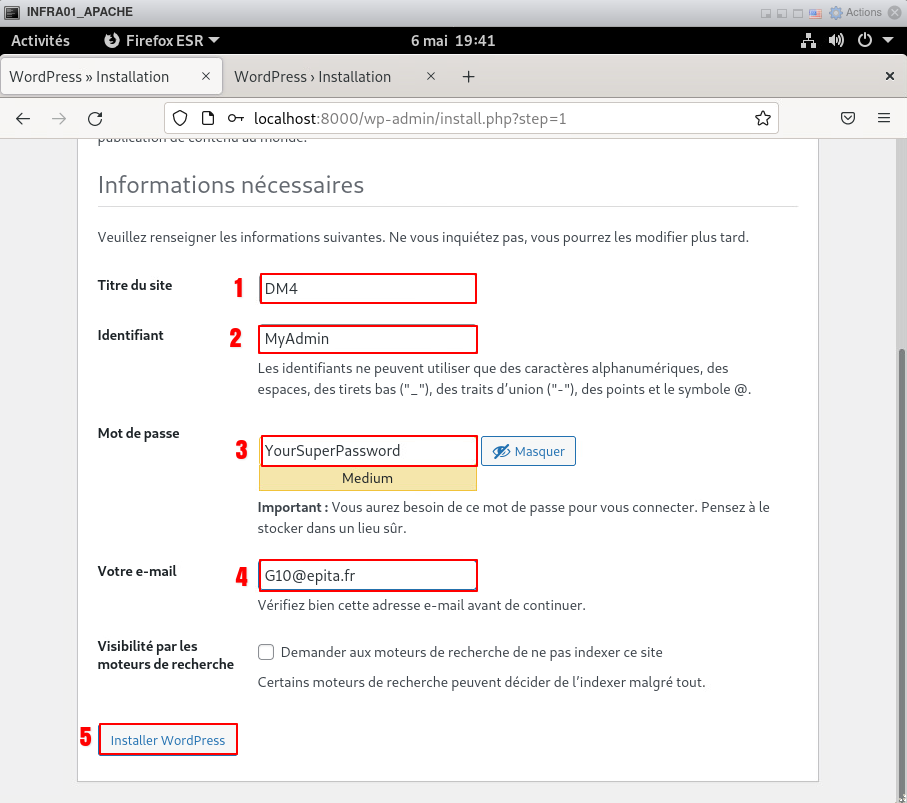The height and width of the screenshot is (803, 907).
Task: Click the Titre du site input field
Action: pos(367,288)
